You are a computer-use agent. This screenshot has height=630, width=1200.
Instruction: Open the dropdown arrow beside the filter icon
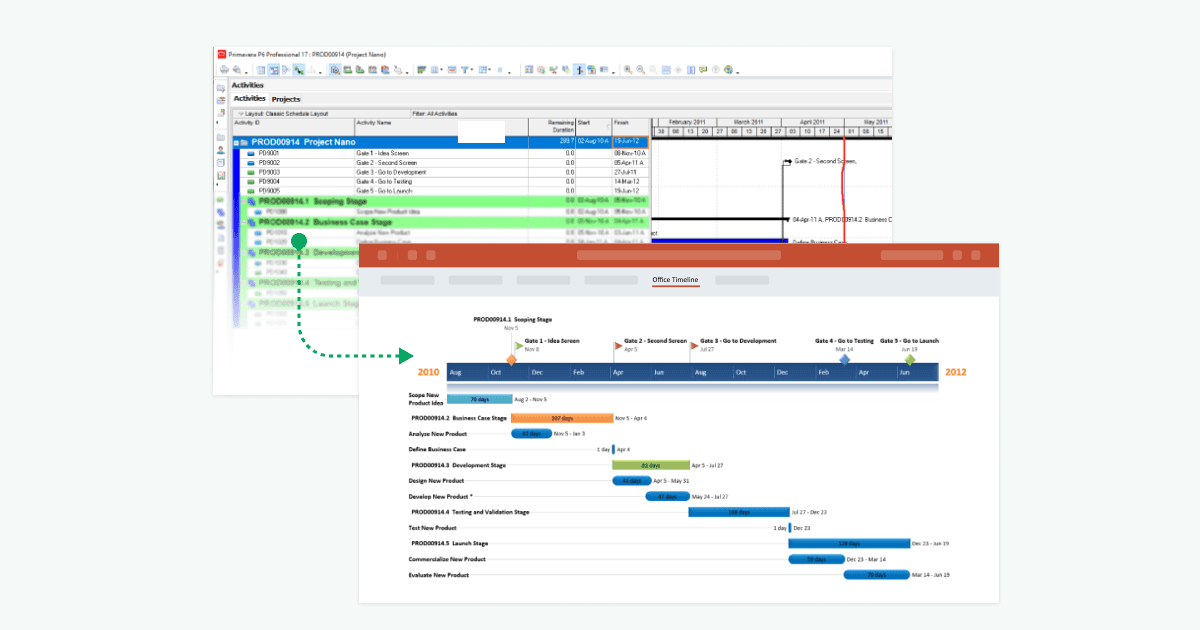471,70
